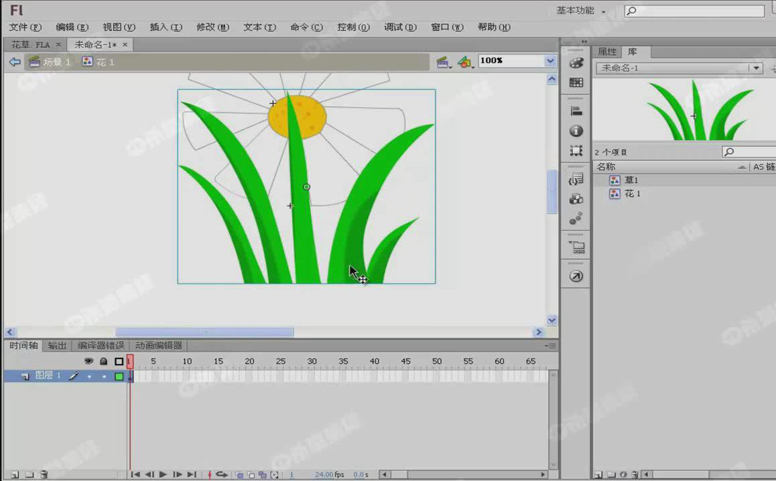The height and width of the screenshot is (481, 776).
Task: Click the back arrow in edit bar
Action: click(x=14, y=62)
